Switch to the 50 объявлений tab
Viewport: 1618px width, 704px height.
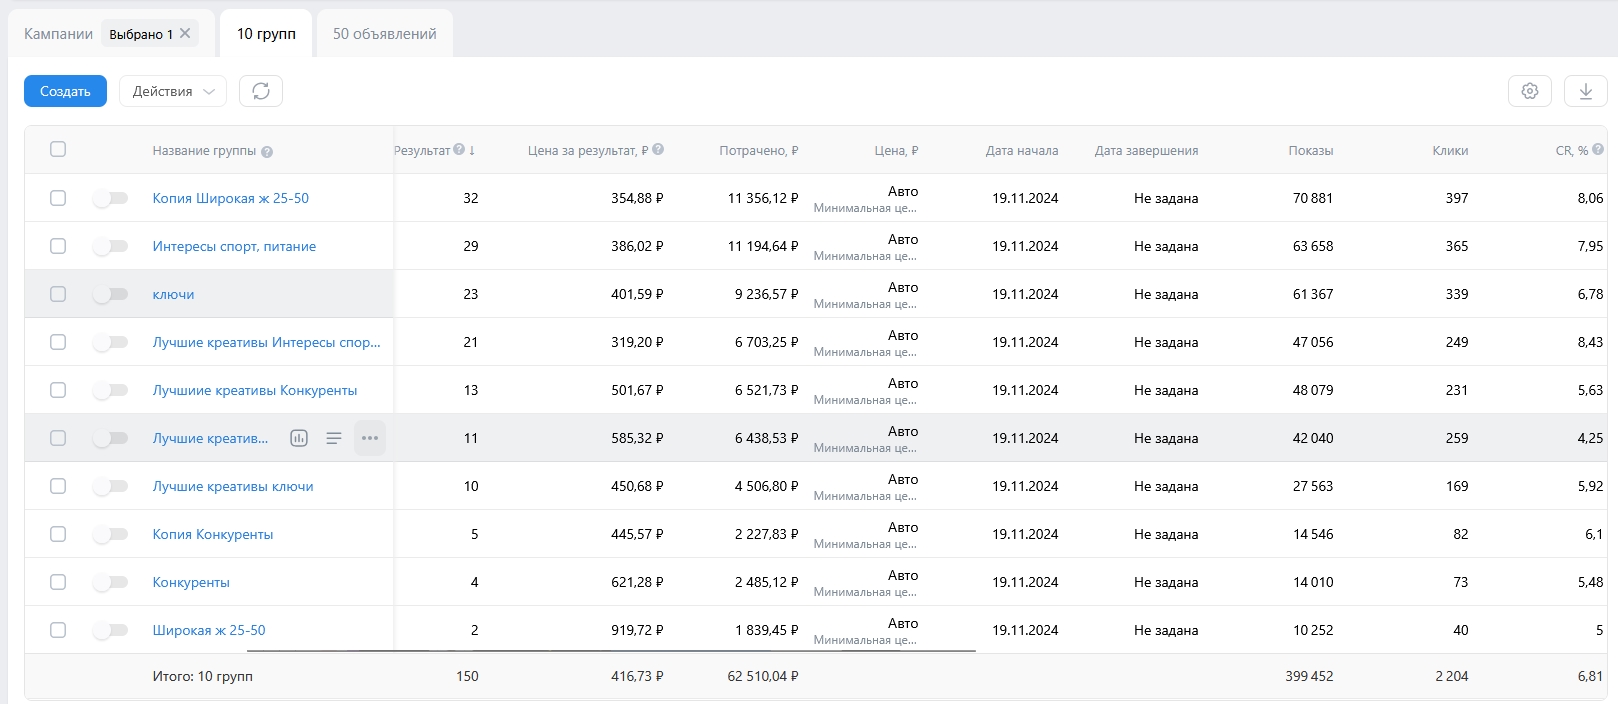pyautogui.click(x=384, y=34)
